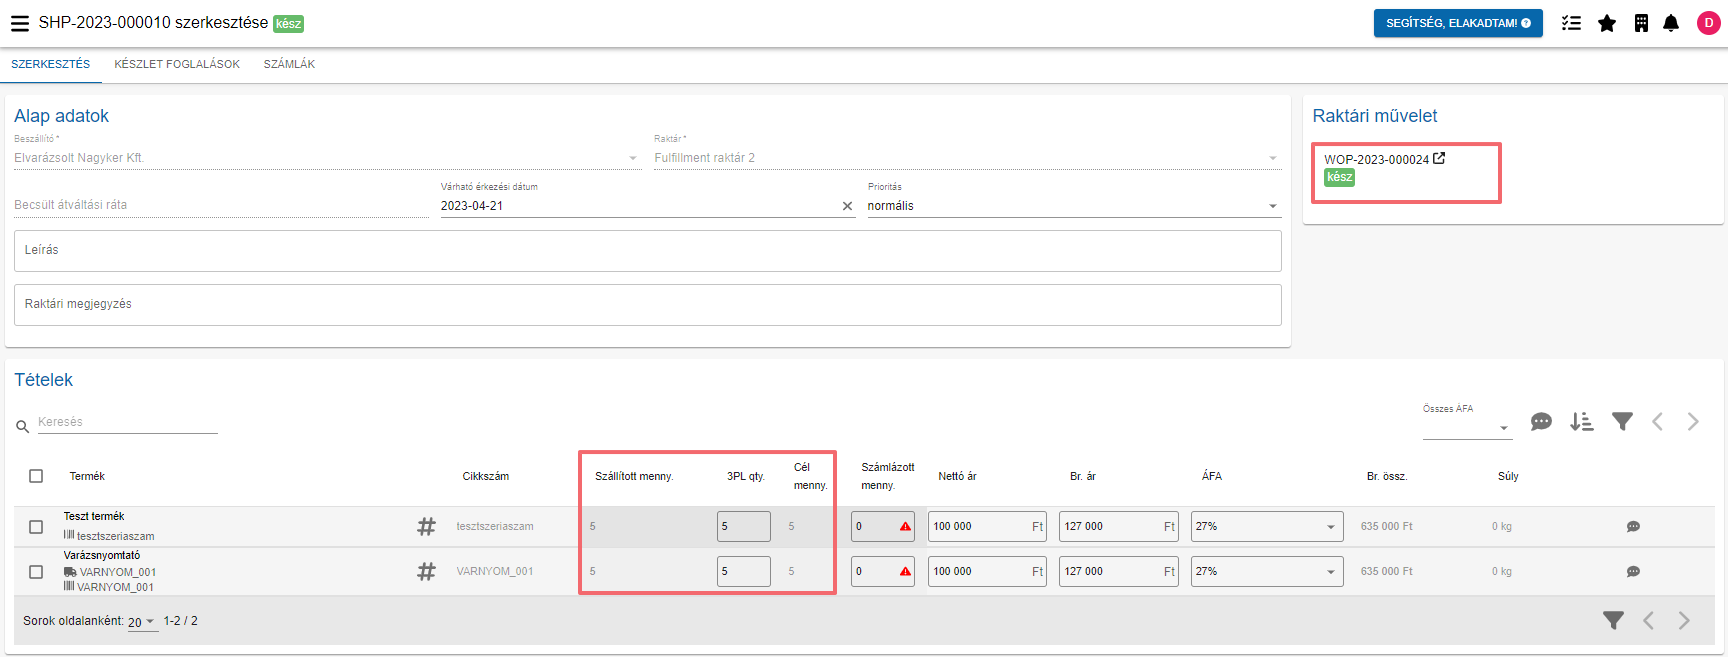
Task: Check the Teszt termék row checkbox
Action: 36,527
